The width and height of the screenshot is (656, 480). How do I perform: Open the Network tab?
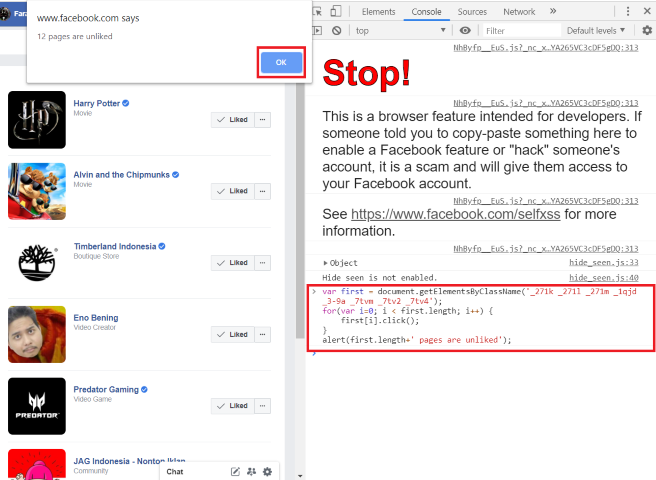tap(519, 12)
